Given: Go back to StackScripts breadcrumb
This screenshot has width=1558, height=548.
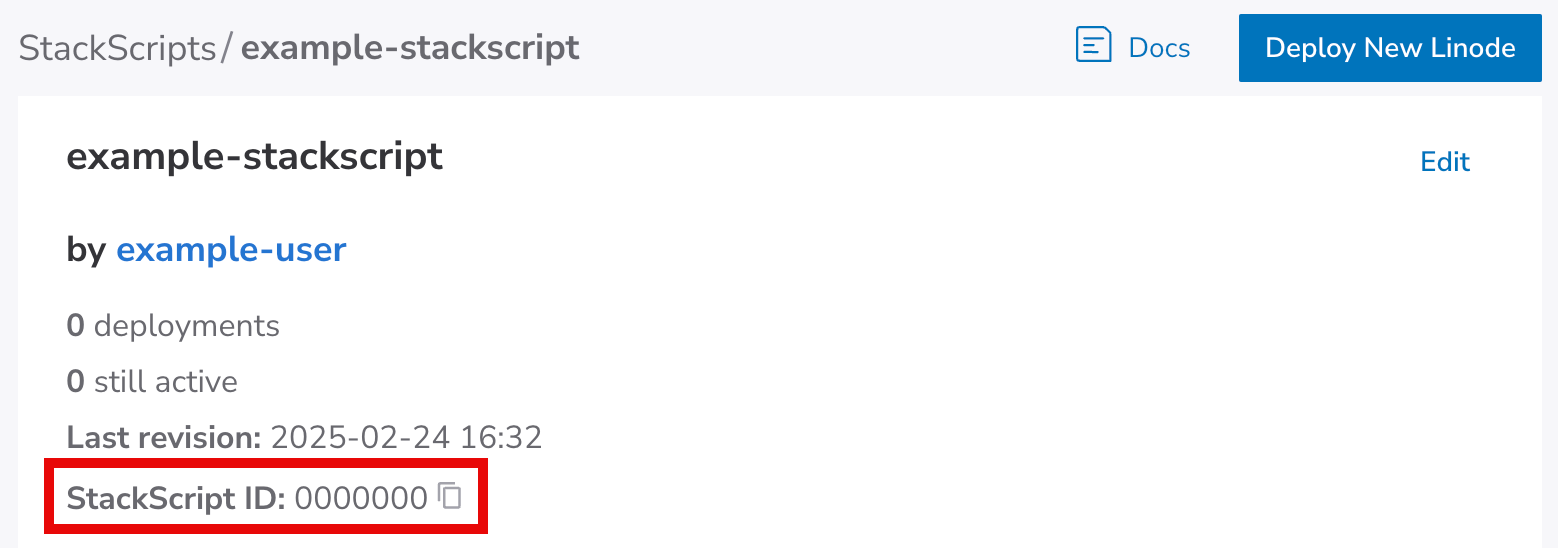Looking at the screenshot, I should coord(117,48).
